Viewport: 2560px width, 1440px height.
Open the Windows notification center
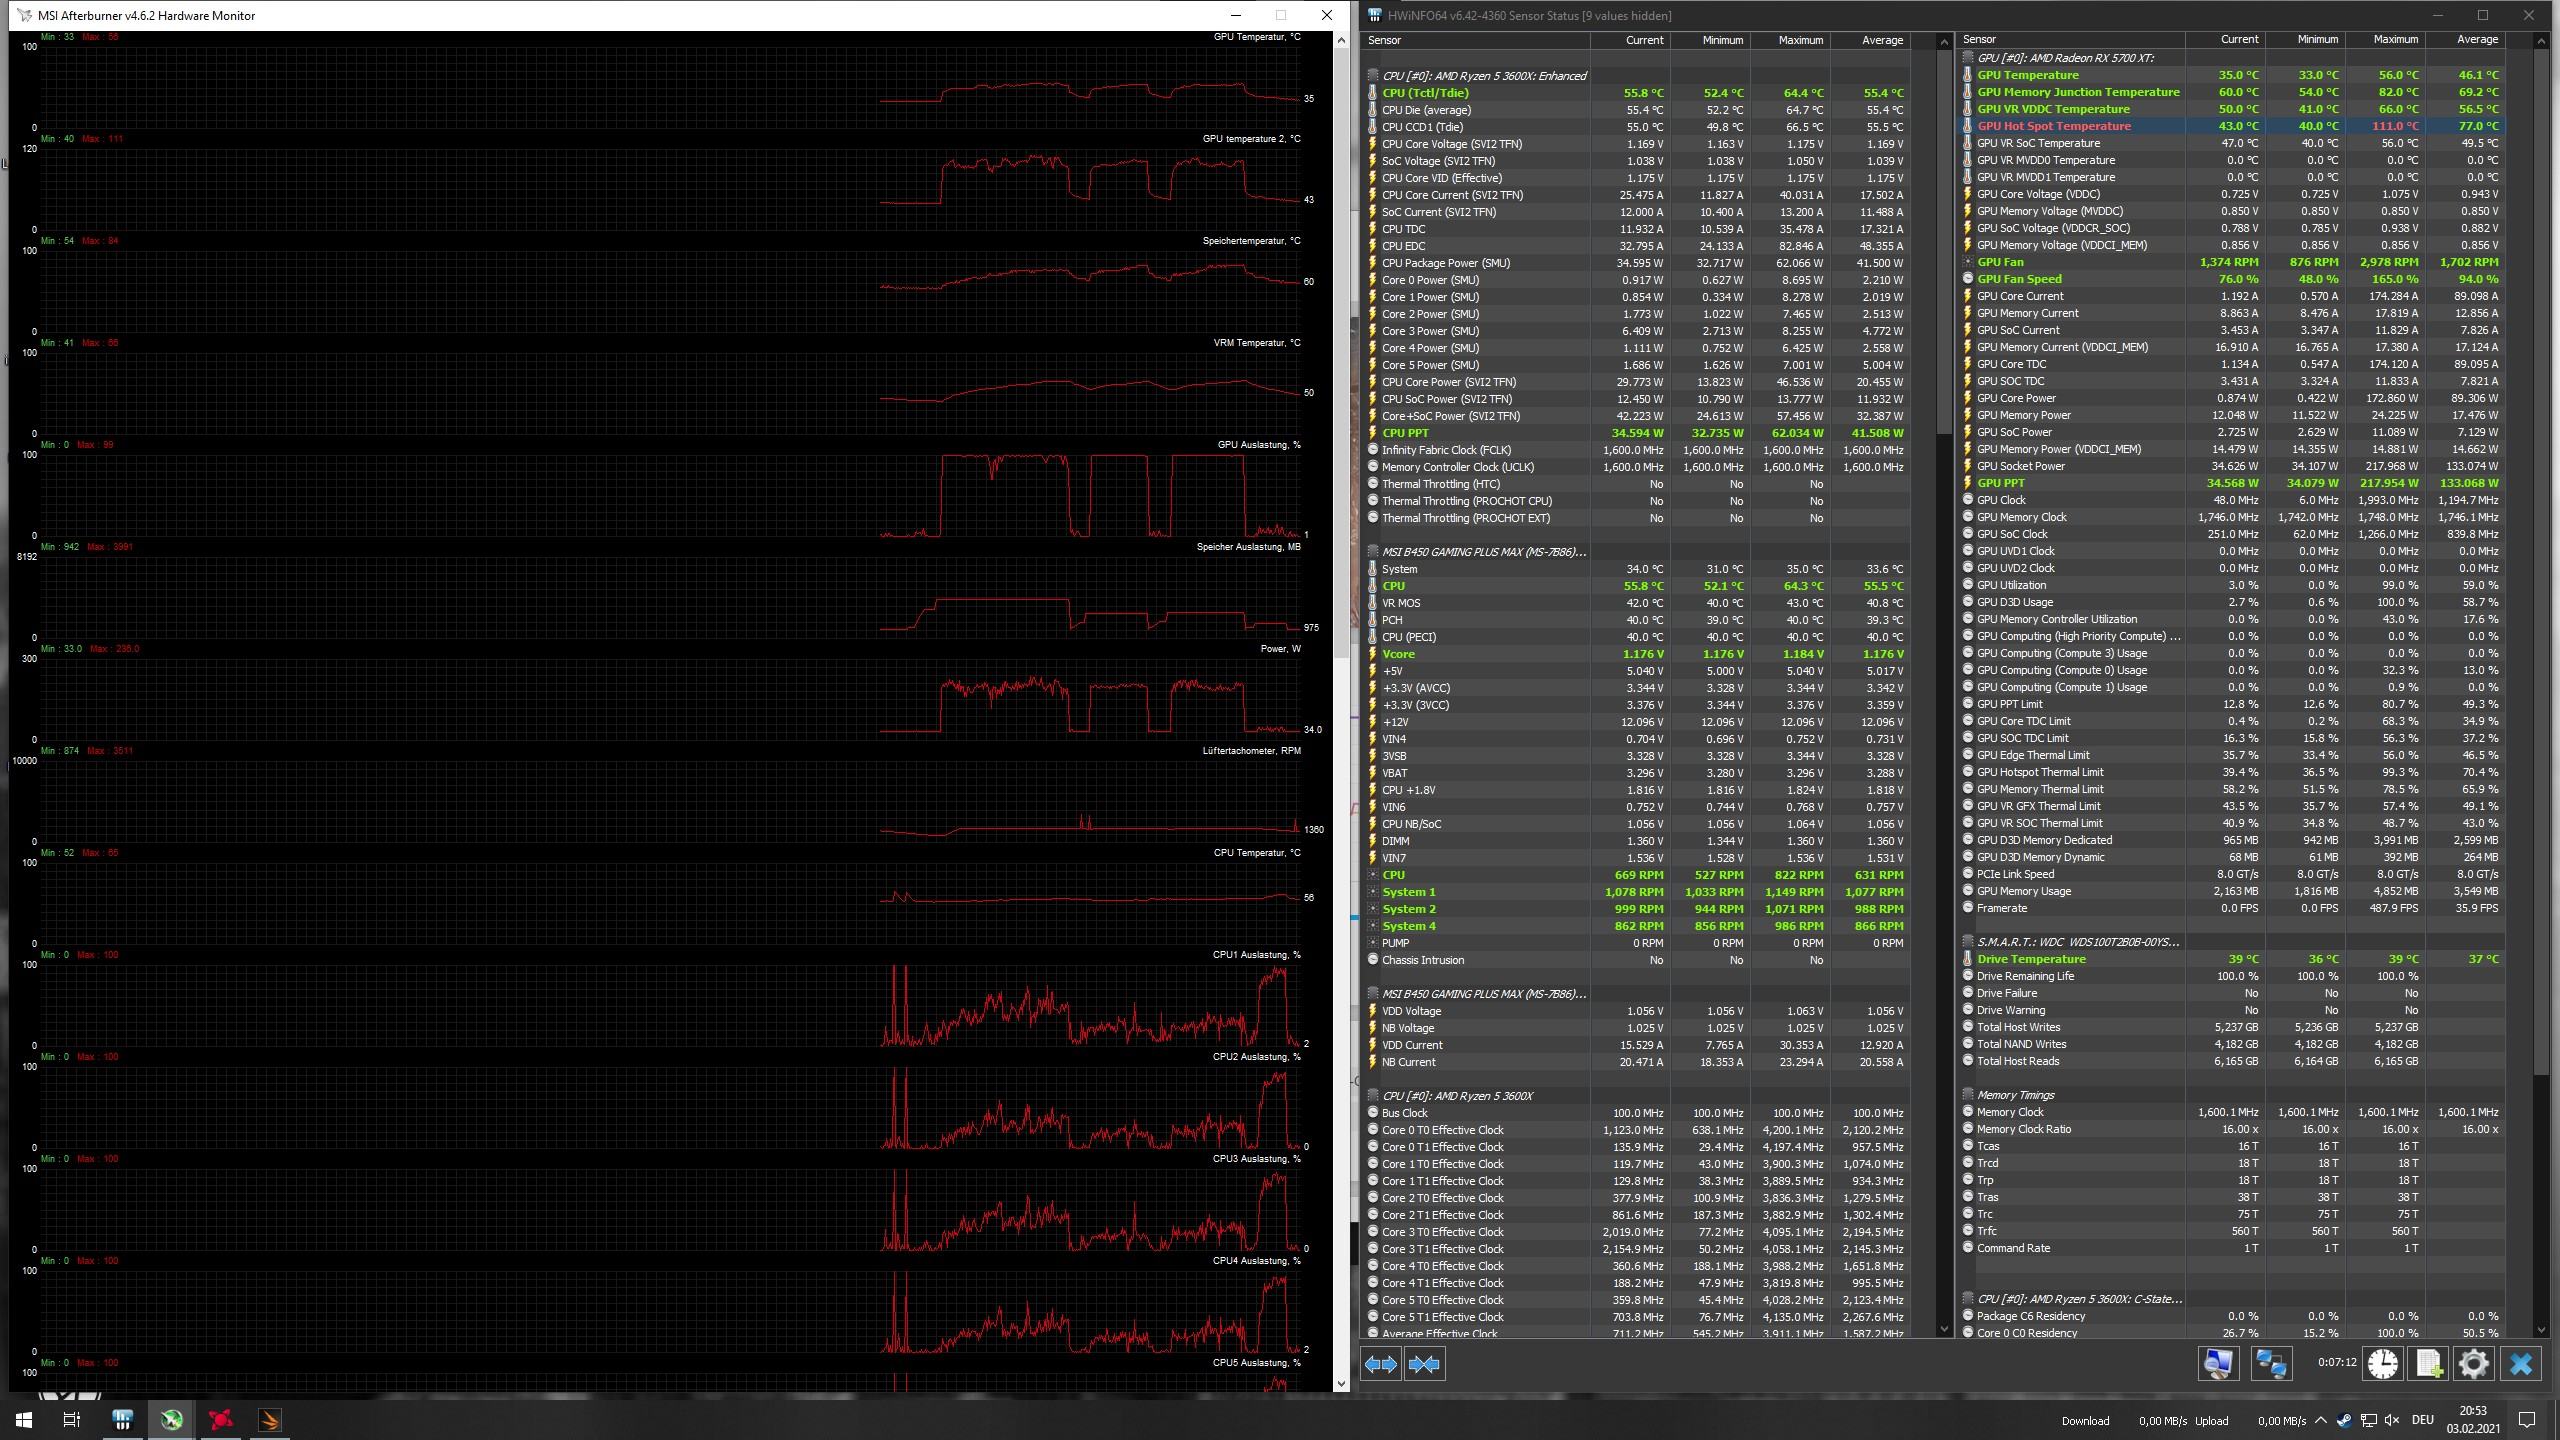[x=2527, y=1420]
